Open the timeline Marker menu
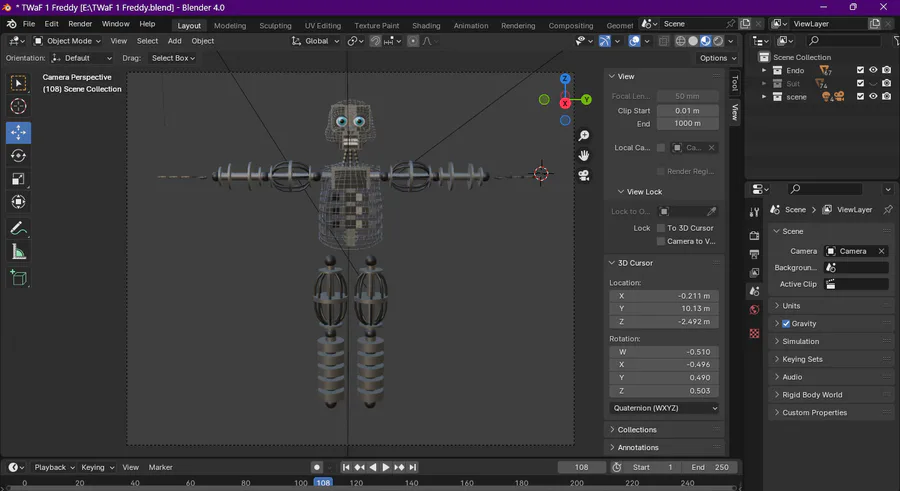The width and height of the screenshot is (900, 491). coord(161,467)
